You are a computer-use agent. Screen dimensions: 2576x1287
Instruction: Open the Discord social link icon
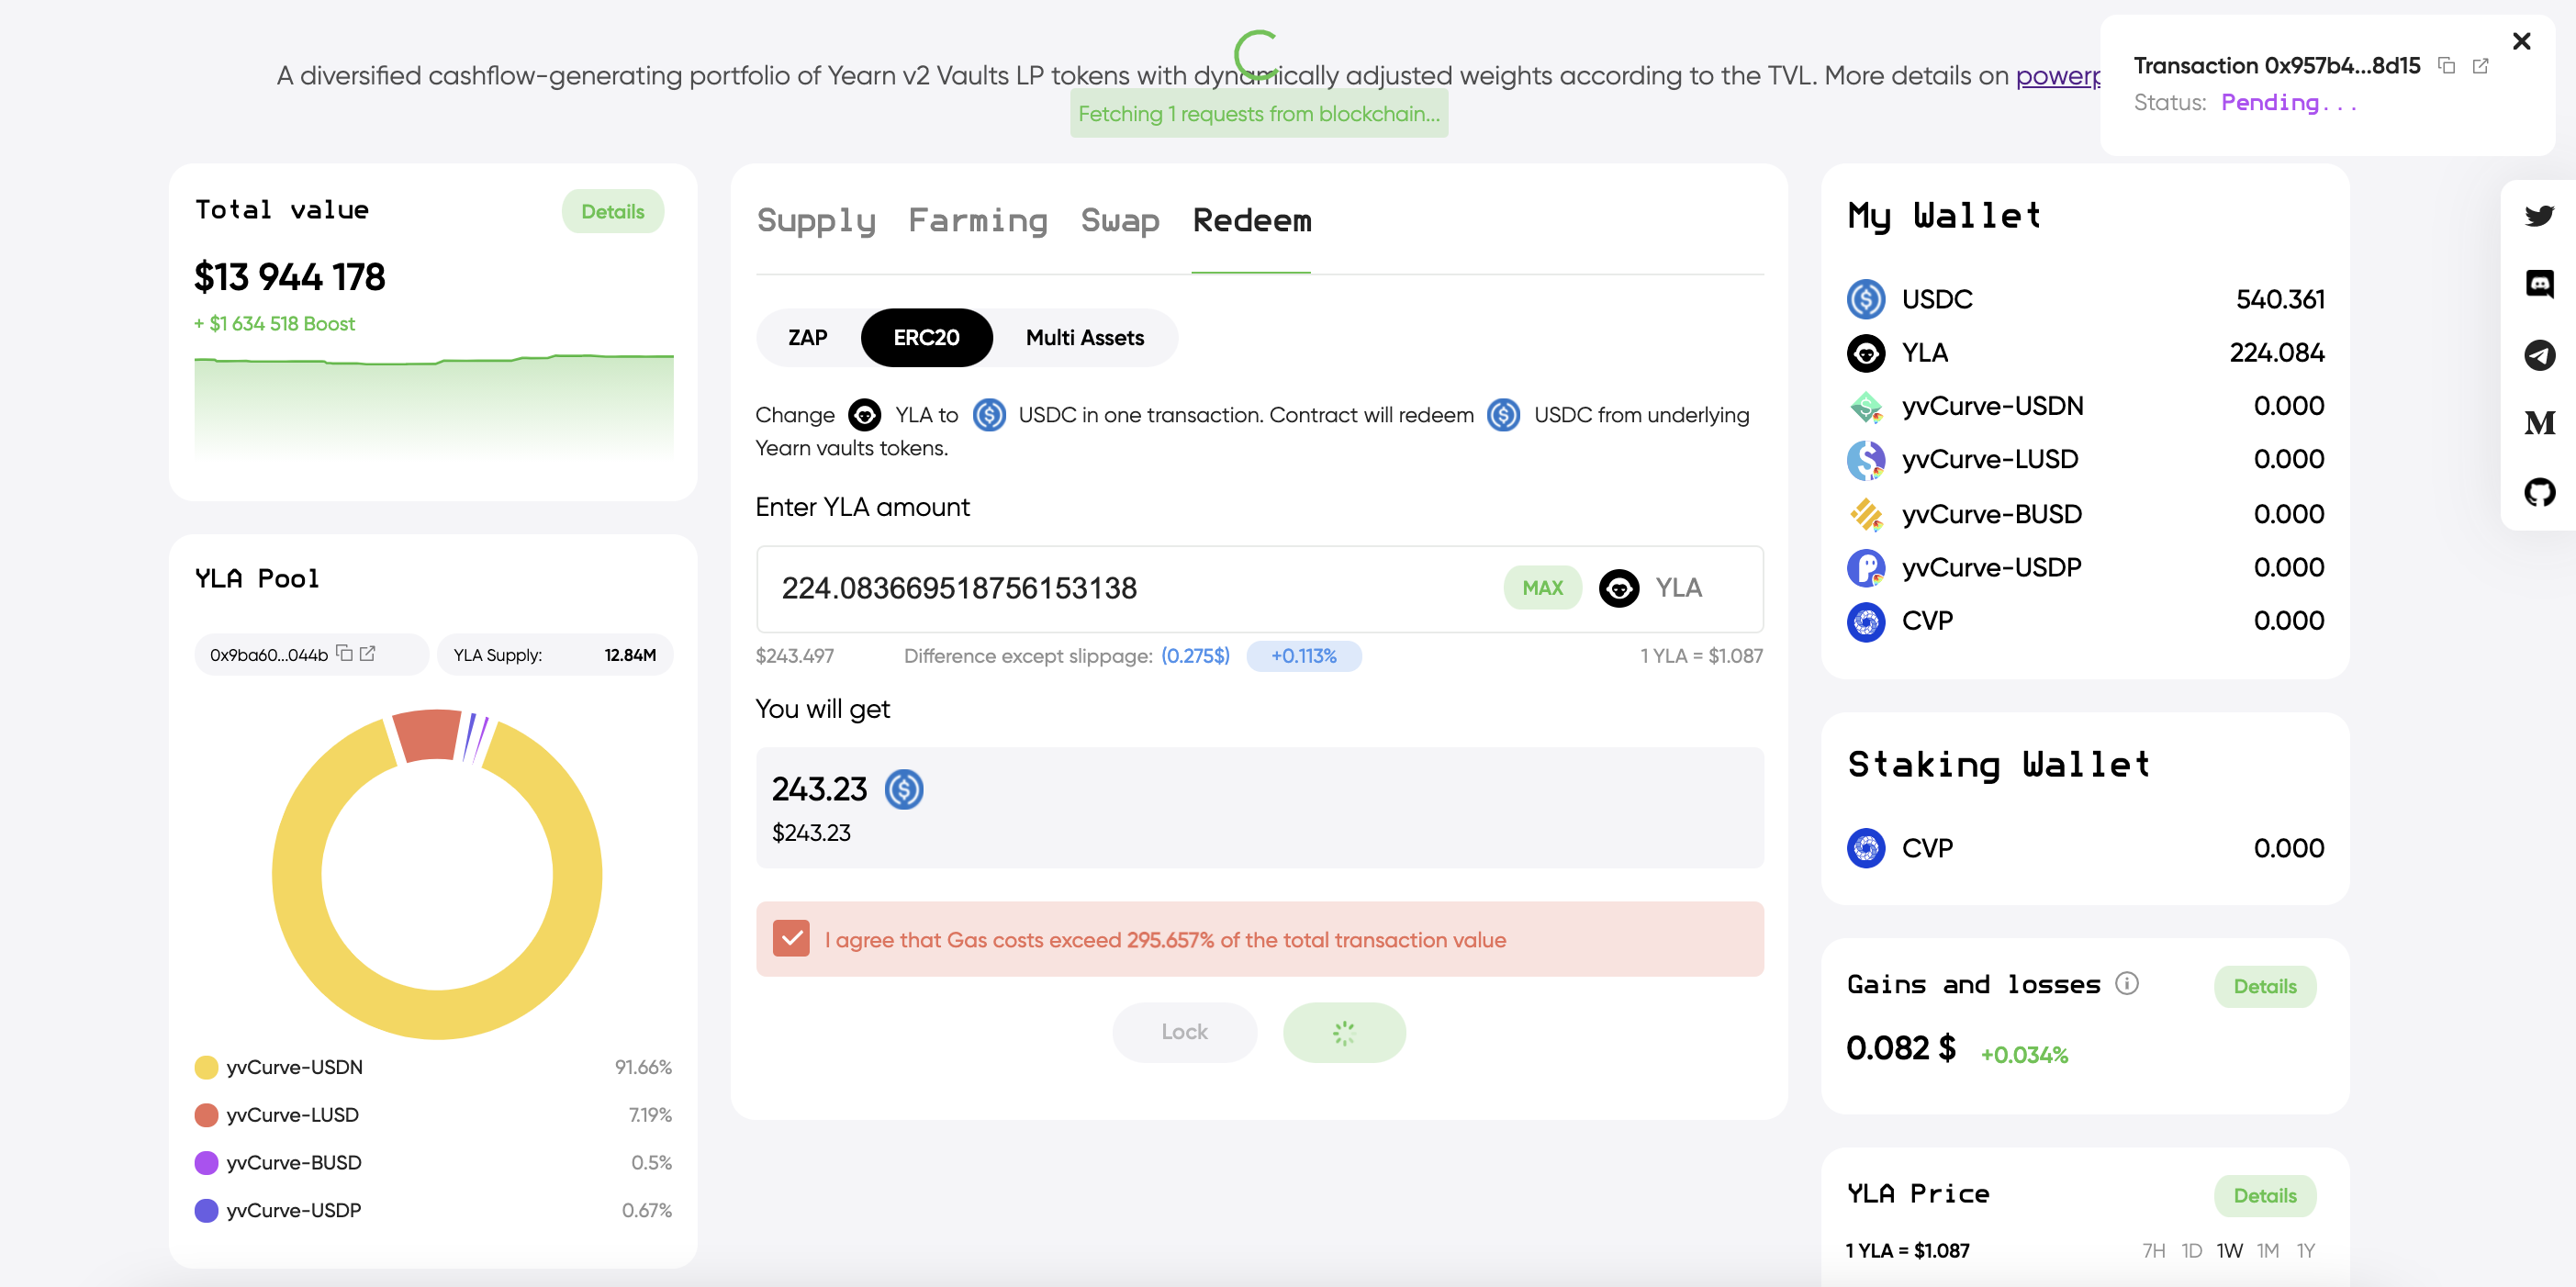[2539, 284]
